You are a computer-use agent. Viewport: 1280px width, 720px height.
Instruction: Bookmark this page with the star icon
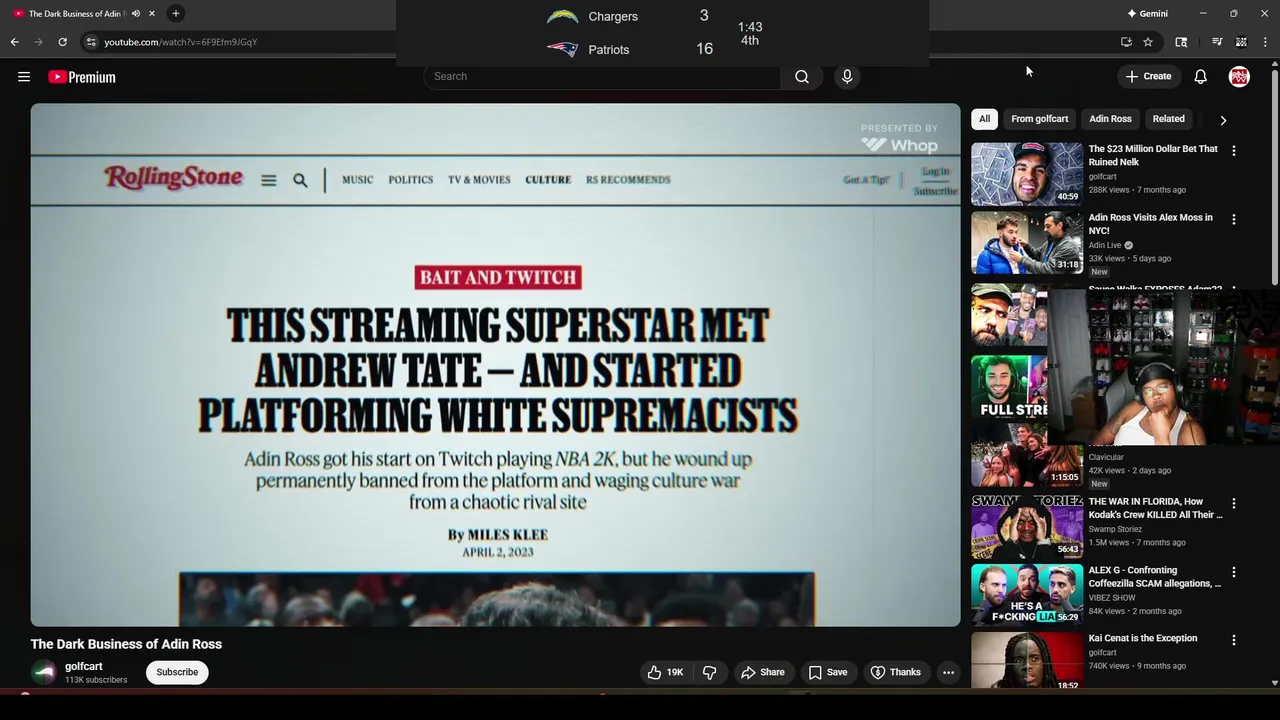pos(1148,42)
